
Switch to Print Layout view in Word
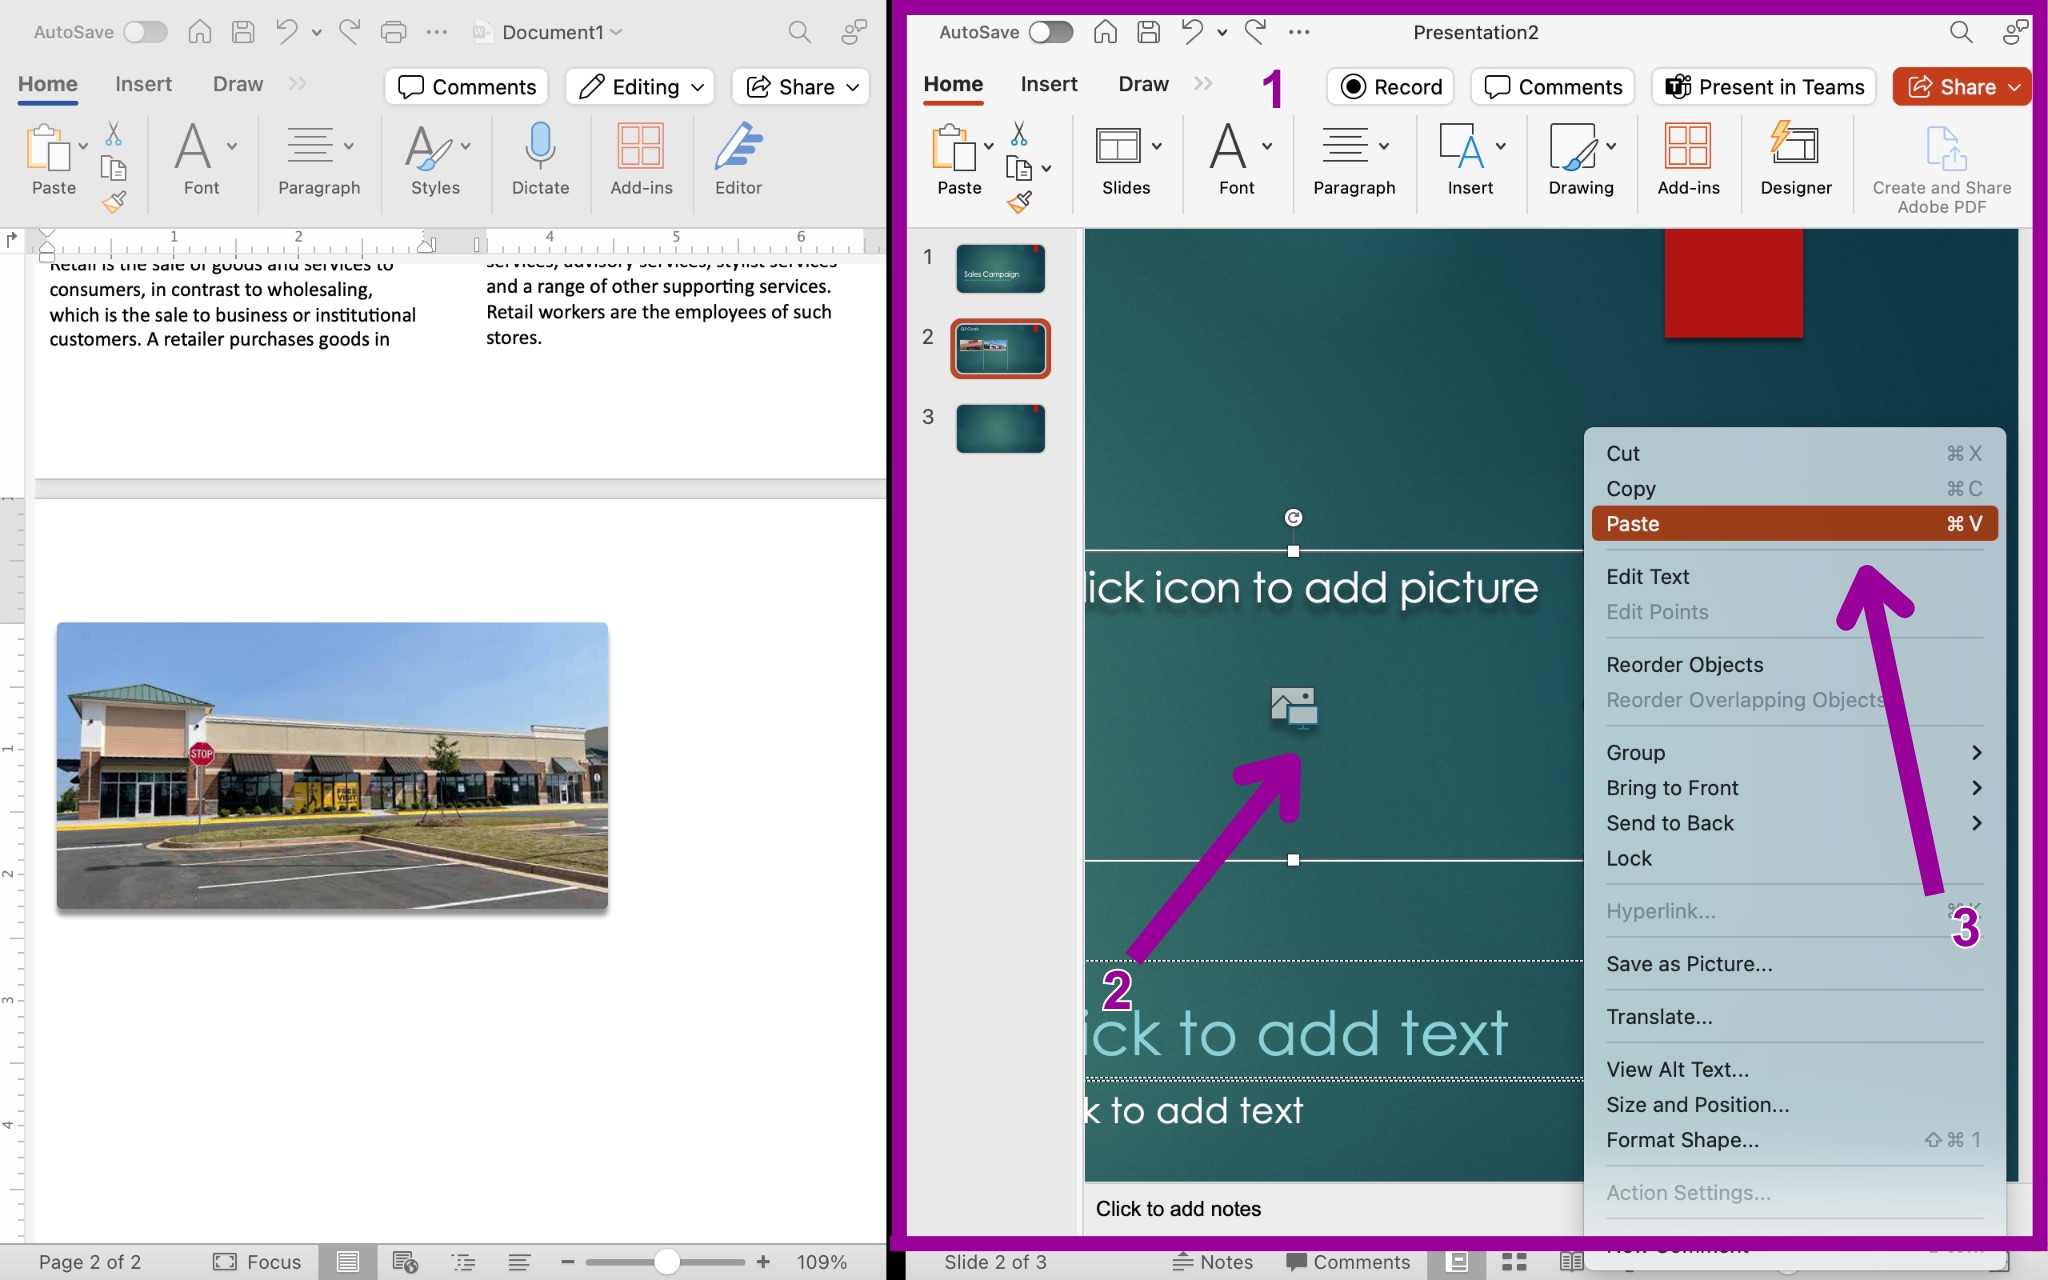(x=348, y=1262)
